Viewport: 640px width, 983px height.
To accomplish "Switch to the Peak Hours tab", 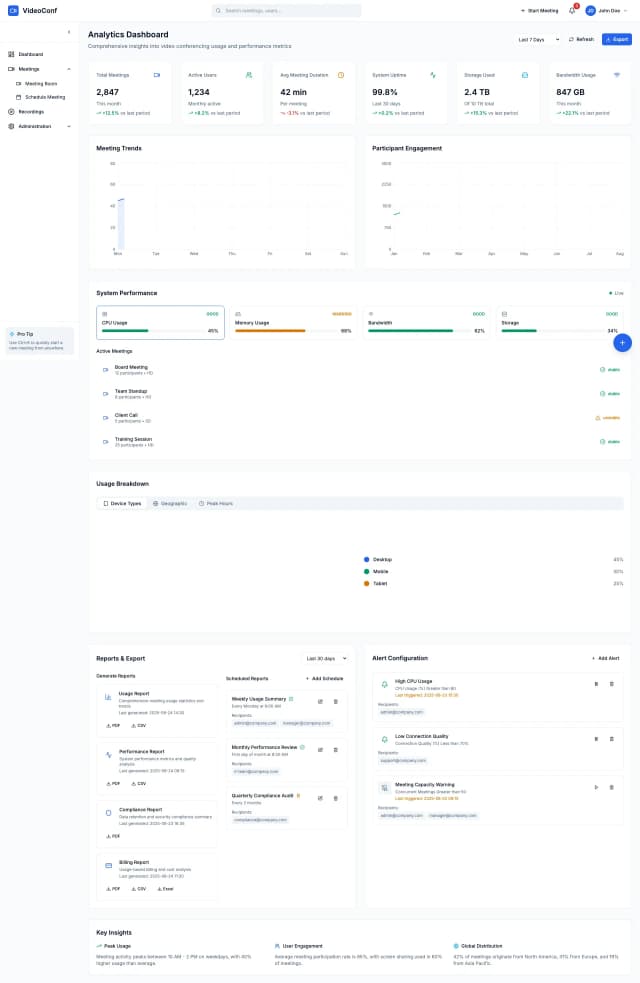I will pyautogui.click(x=216, y=503).
